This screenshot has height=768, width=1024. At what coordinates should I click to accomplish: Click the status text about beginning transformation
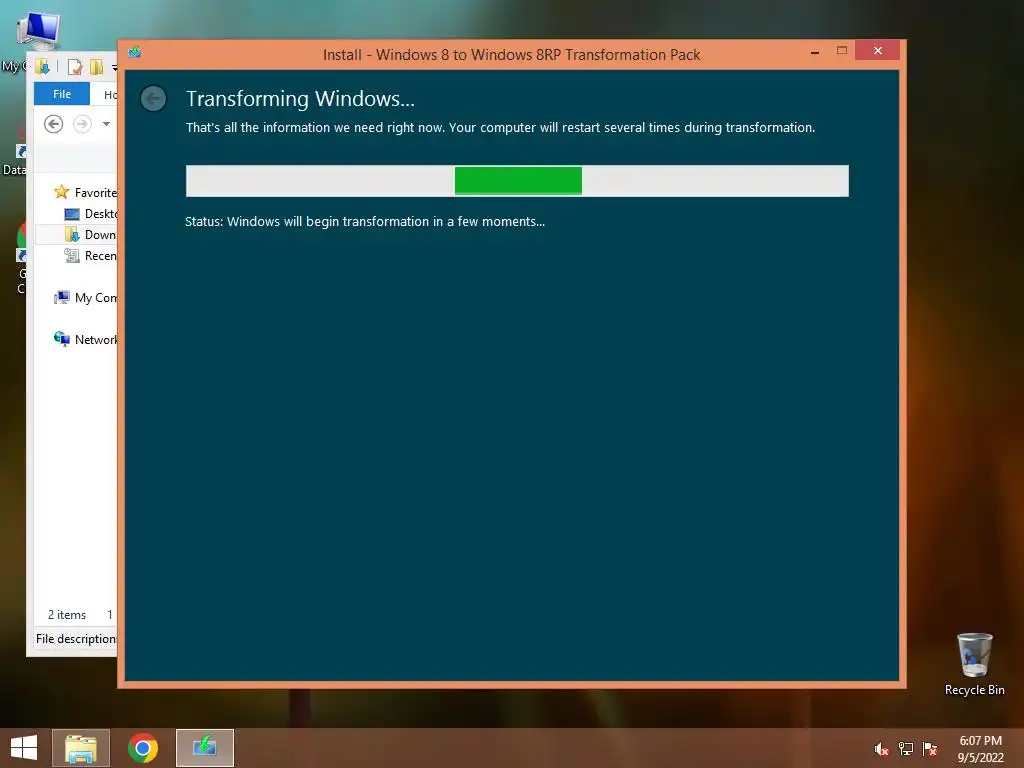coord(365,222)
